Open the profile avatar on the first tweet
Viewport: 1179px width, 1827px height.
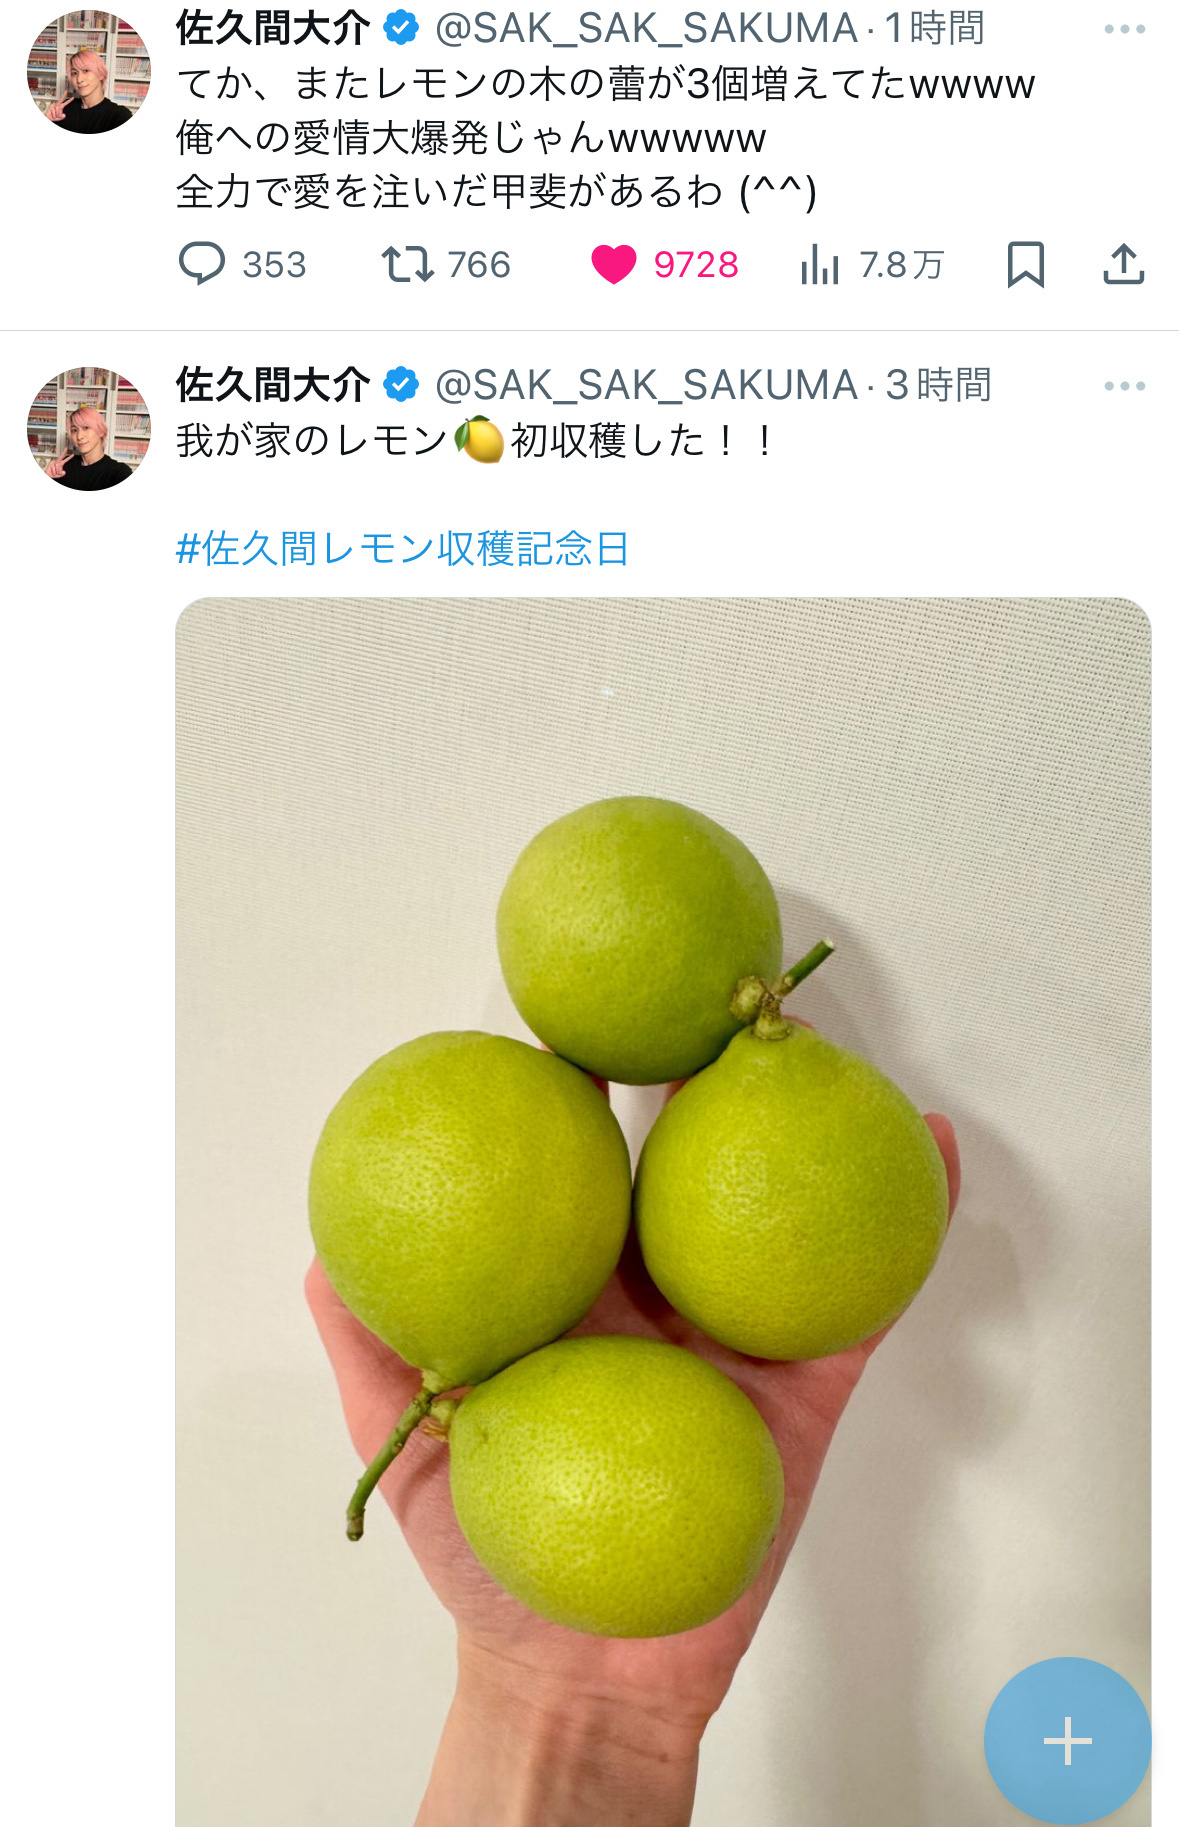(x=89, y=72)
